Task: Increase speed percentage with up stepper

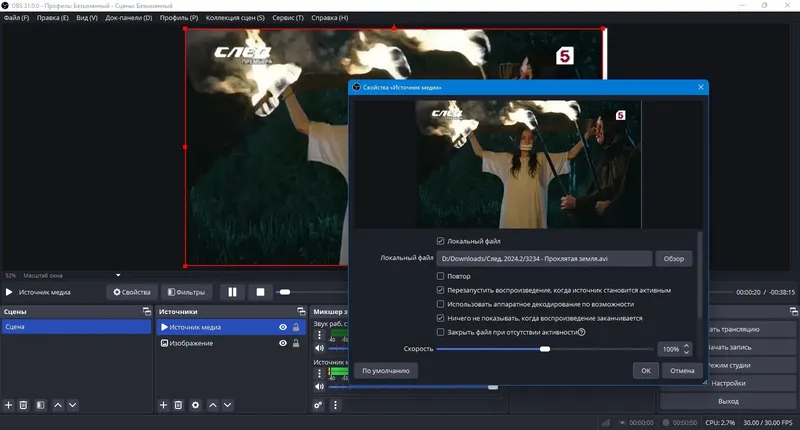Action: coord(687,345)
